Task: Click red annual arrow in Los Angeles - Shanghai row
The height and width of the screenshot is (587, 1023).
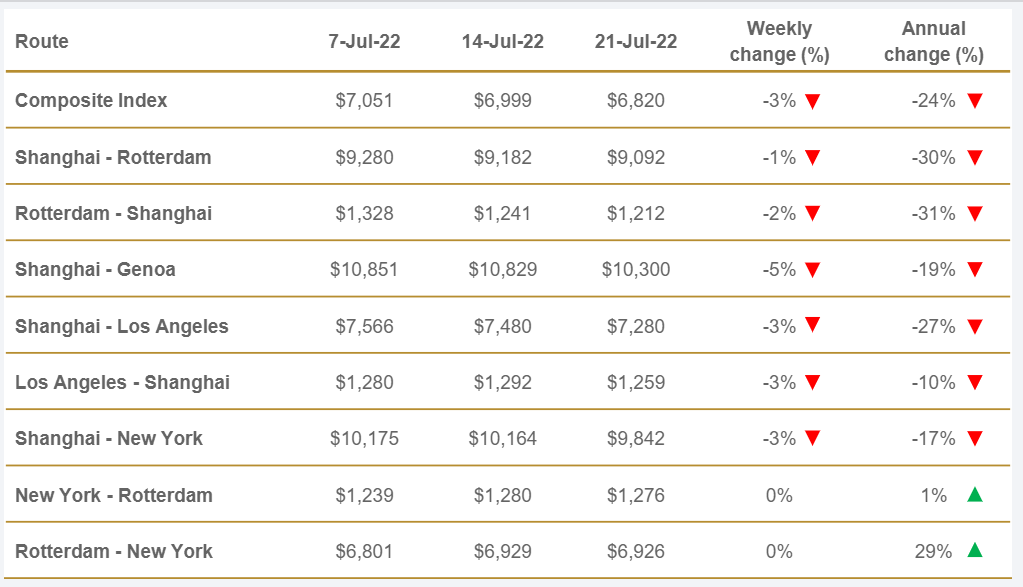Action: (x=975, y=382)
